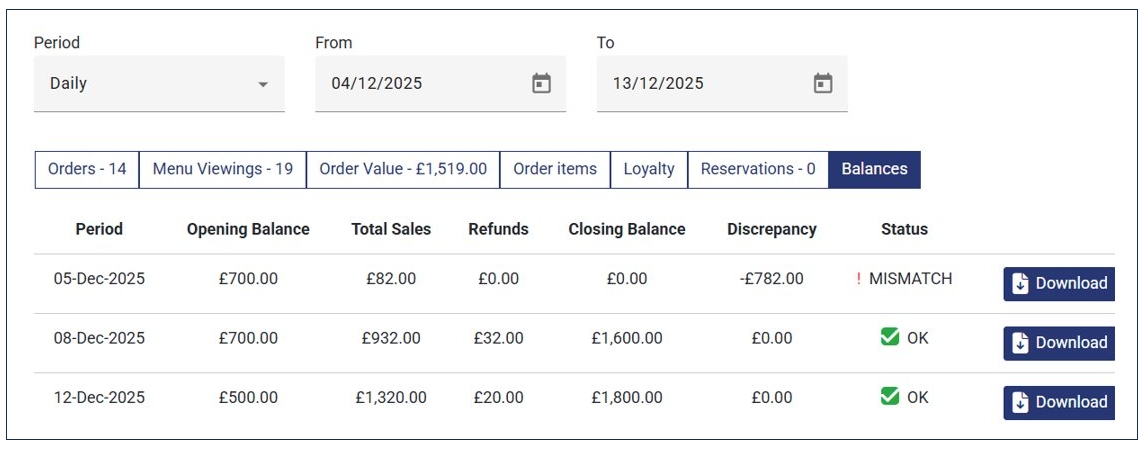The height and width of the screenshot is (450, 1145).
Task: Go to the Order items tab
Action: coord(555,169)
